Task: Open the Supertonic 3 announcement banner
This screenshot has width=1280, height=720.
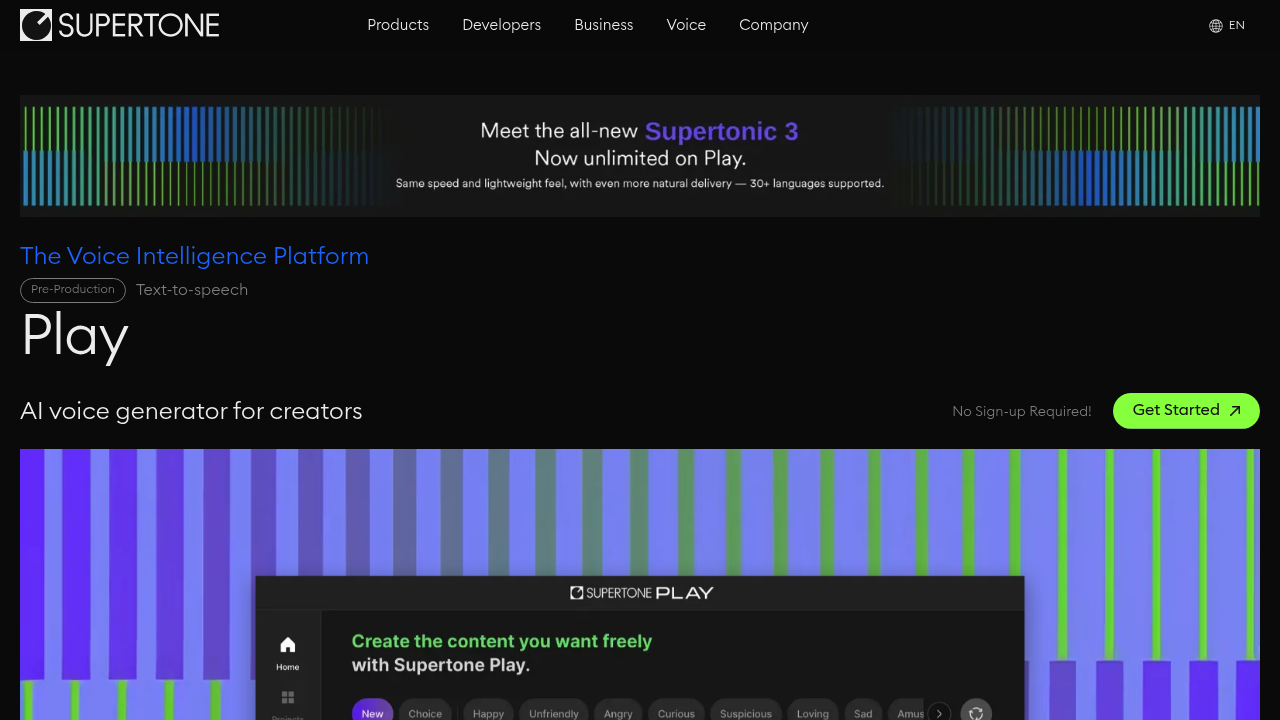Action: pos(640,156)
